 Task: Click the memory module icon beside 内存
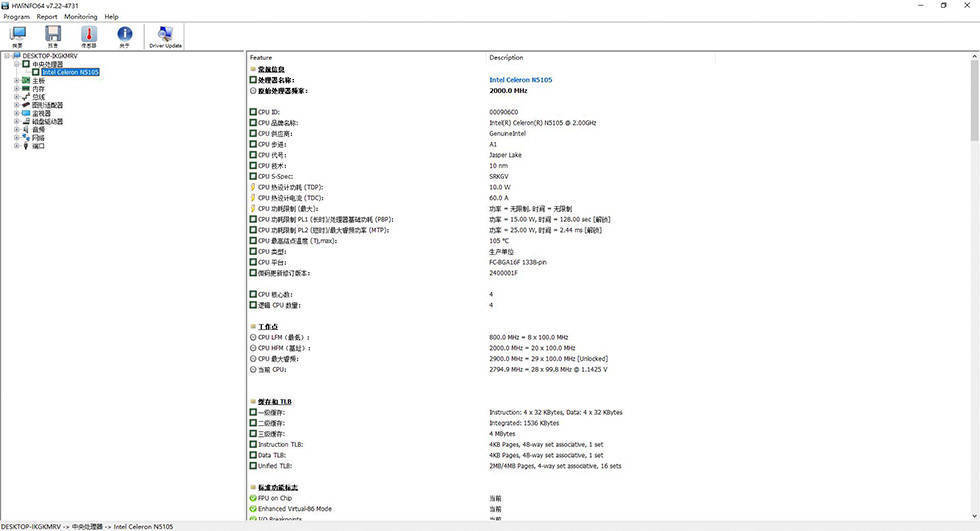26,89
